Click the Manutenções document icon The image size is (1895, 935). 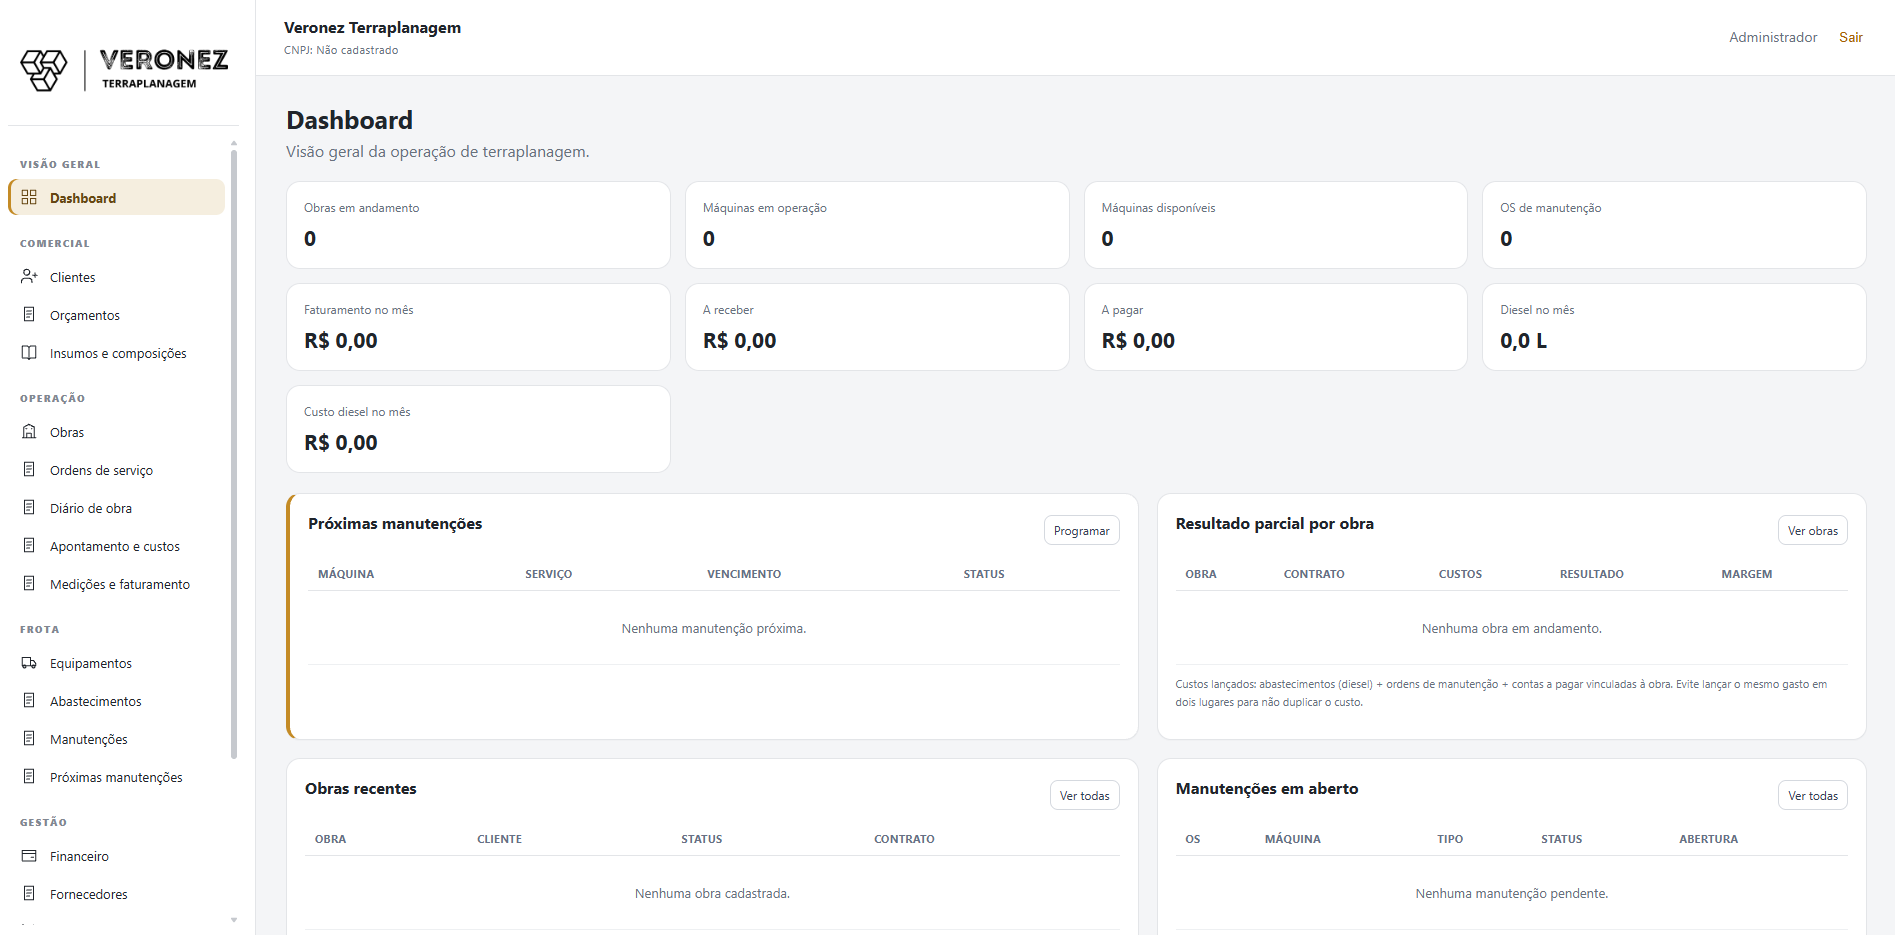coord(29,739)
